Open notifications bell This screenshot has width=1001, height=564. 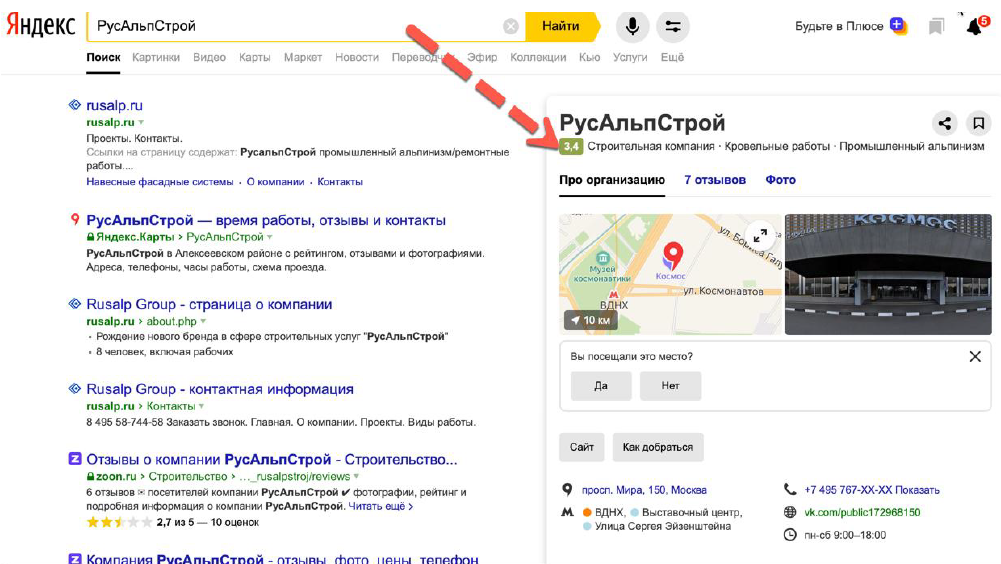point(975,26)
